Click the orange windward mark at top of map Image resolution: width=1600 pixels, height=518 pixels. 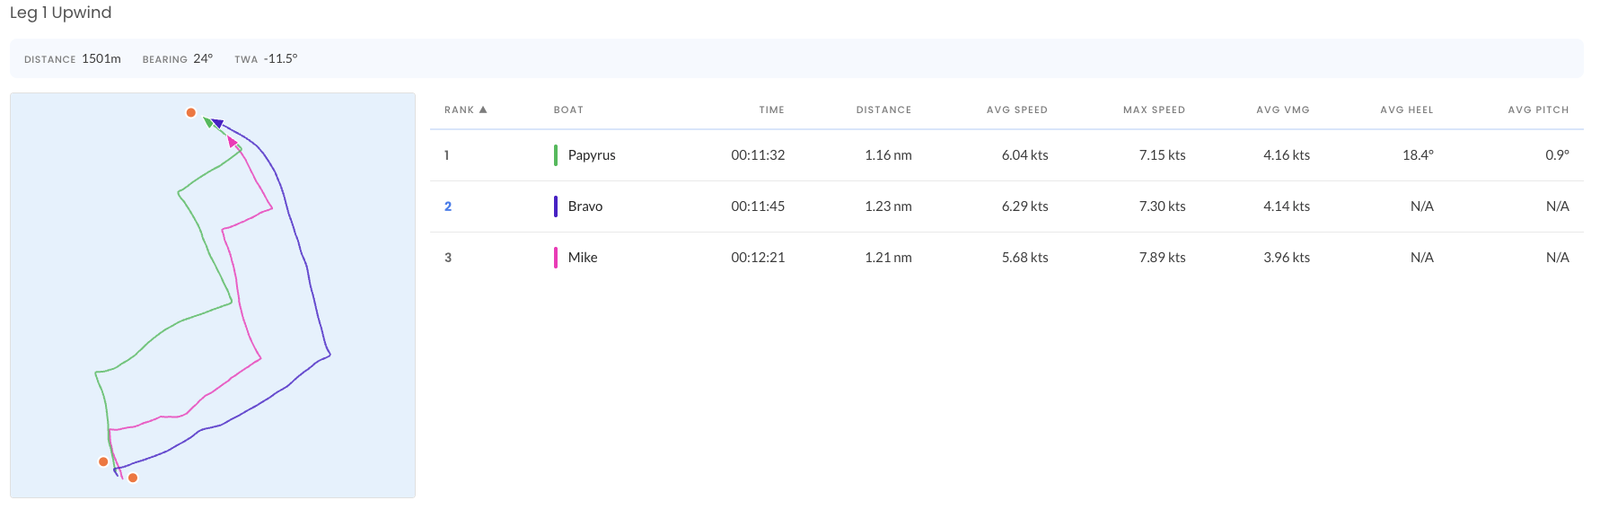click(x=191, y=113)
